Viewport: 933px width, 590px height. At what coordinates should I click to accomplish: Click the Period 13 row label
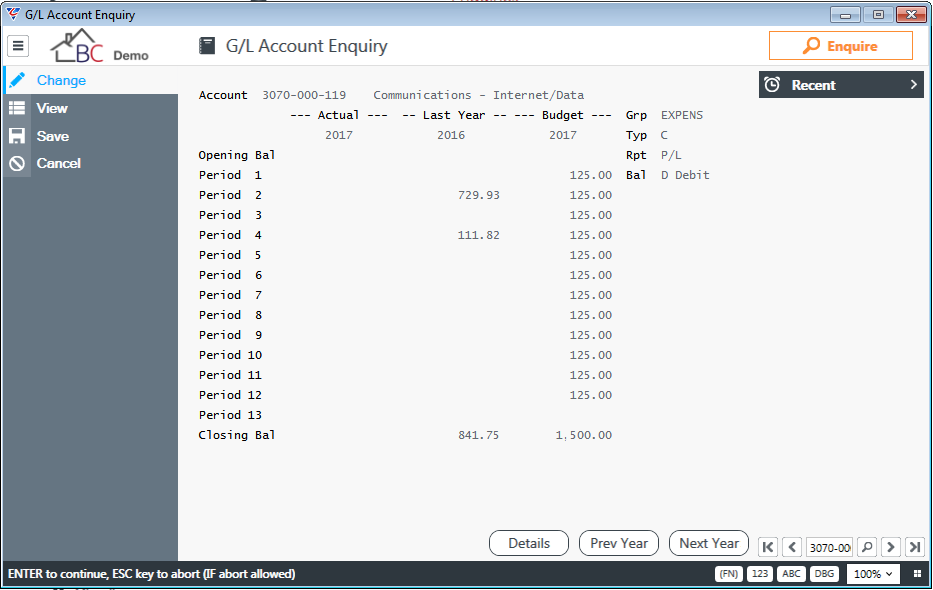(x=230, y=415)
